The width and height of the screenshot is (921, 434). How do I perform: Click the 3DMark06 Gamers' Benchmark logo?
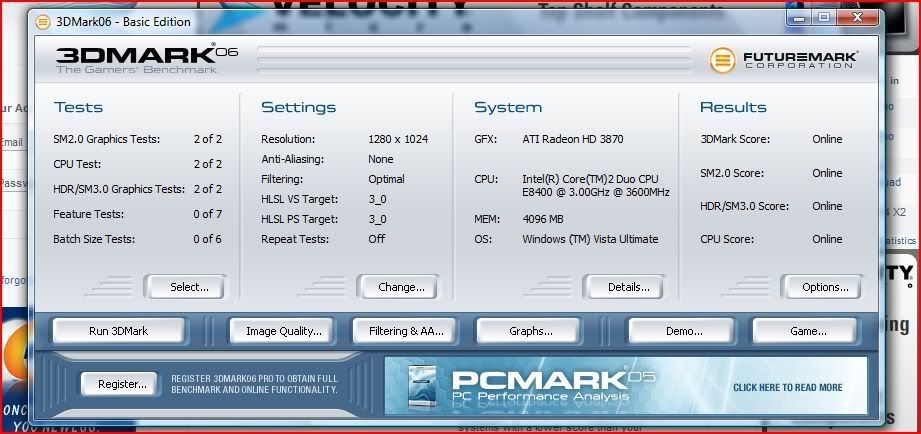147,58
